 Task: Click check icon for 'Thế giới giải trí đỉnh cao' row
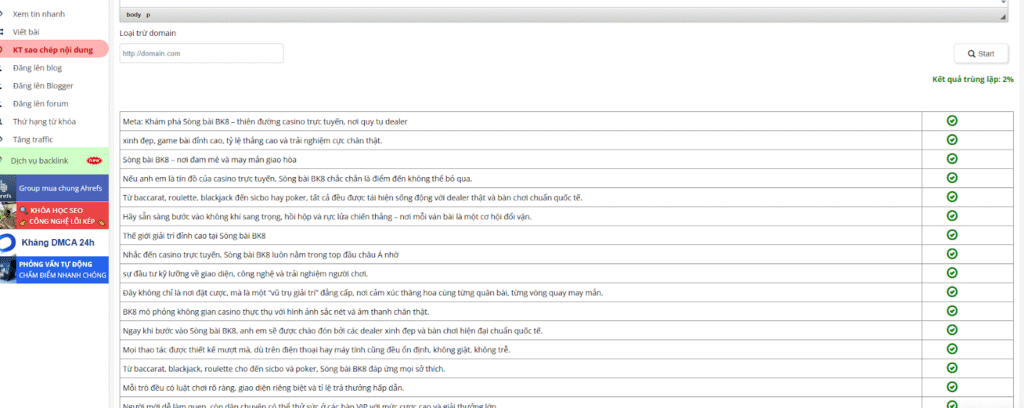[x=952, y=234]
